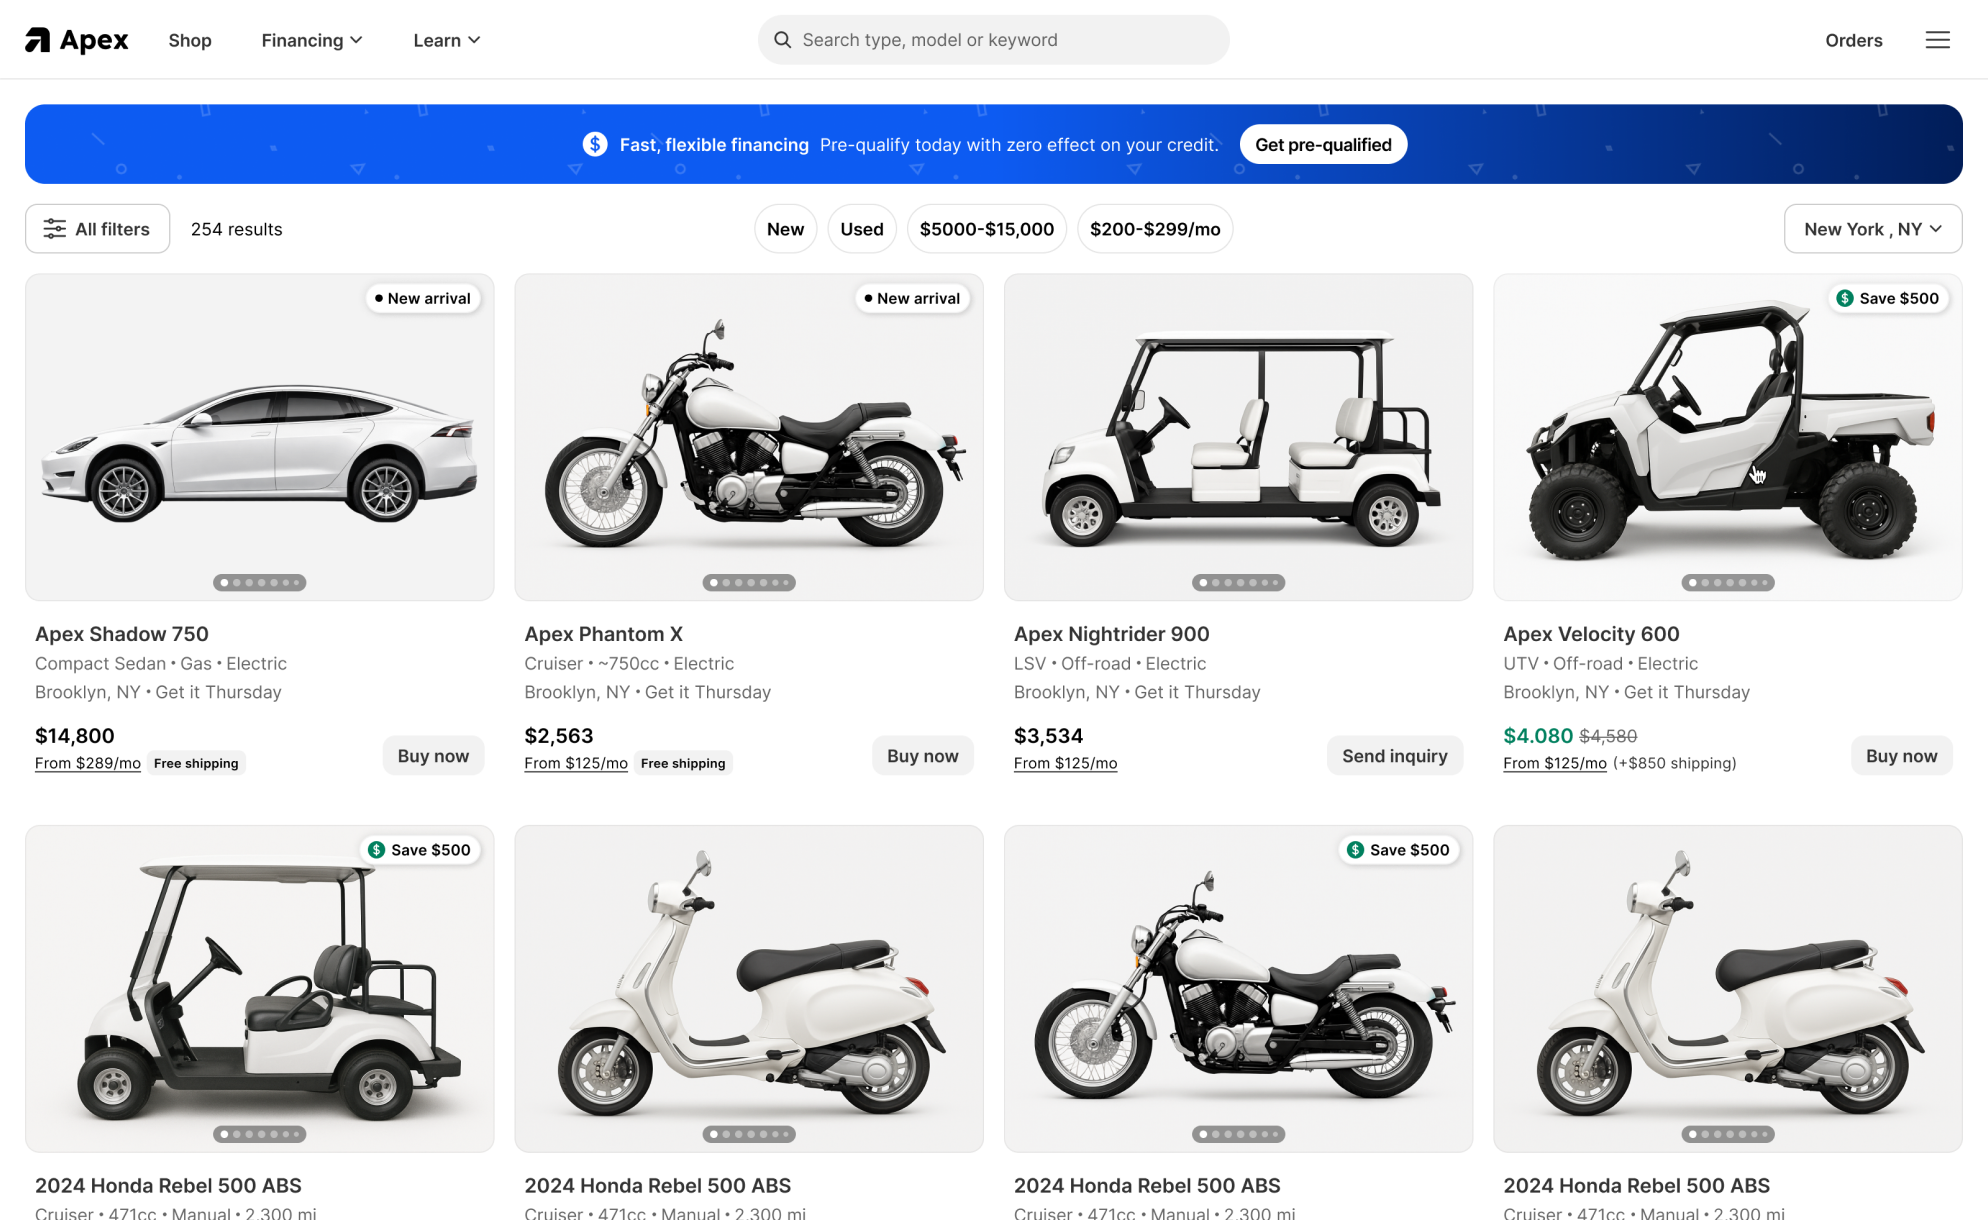The image size is (1988, 1220).
Task: Click the New arrival badge on Apex Shadow 750
Action: [x=423, y=298]
